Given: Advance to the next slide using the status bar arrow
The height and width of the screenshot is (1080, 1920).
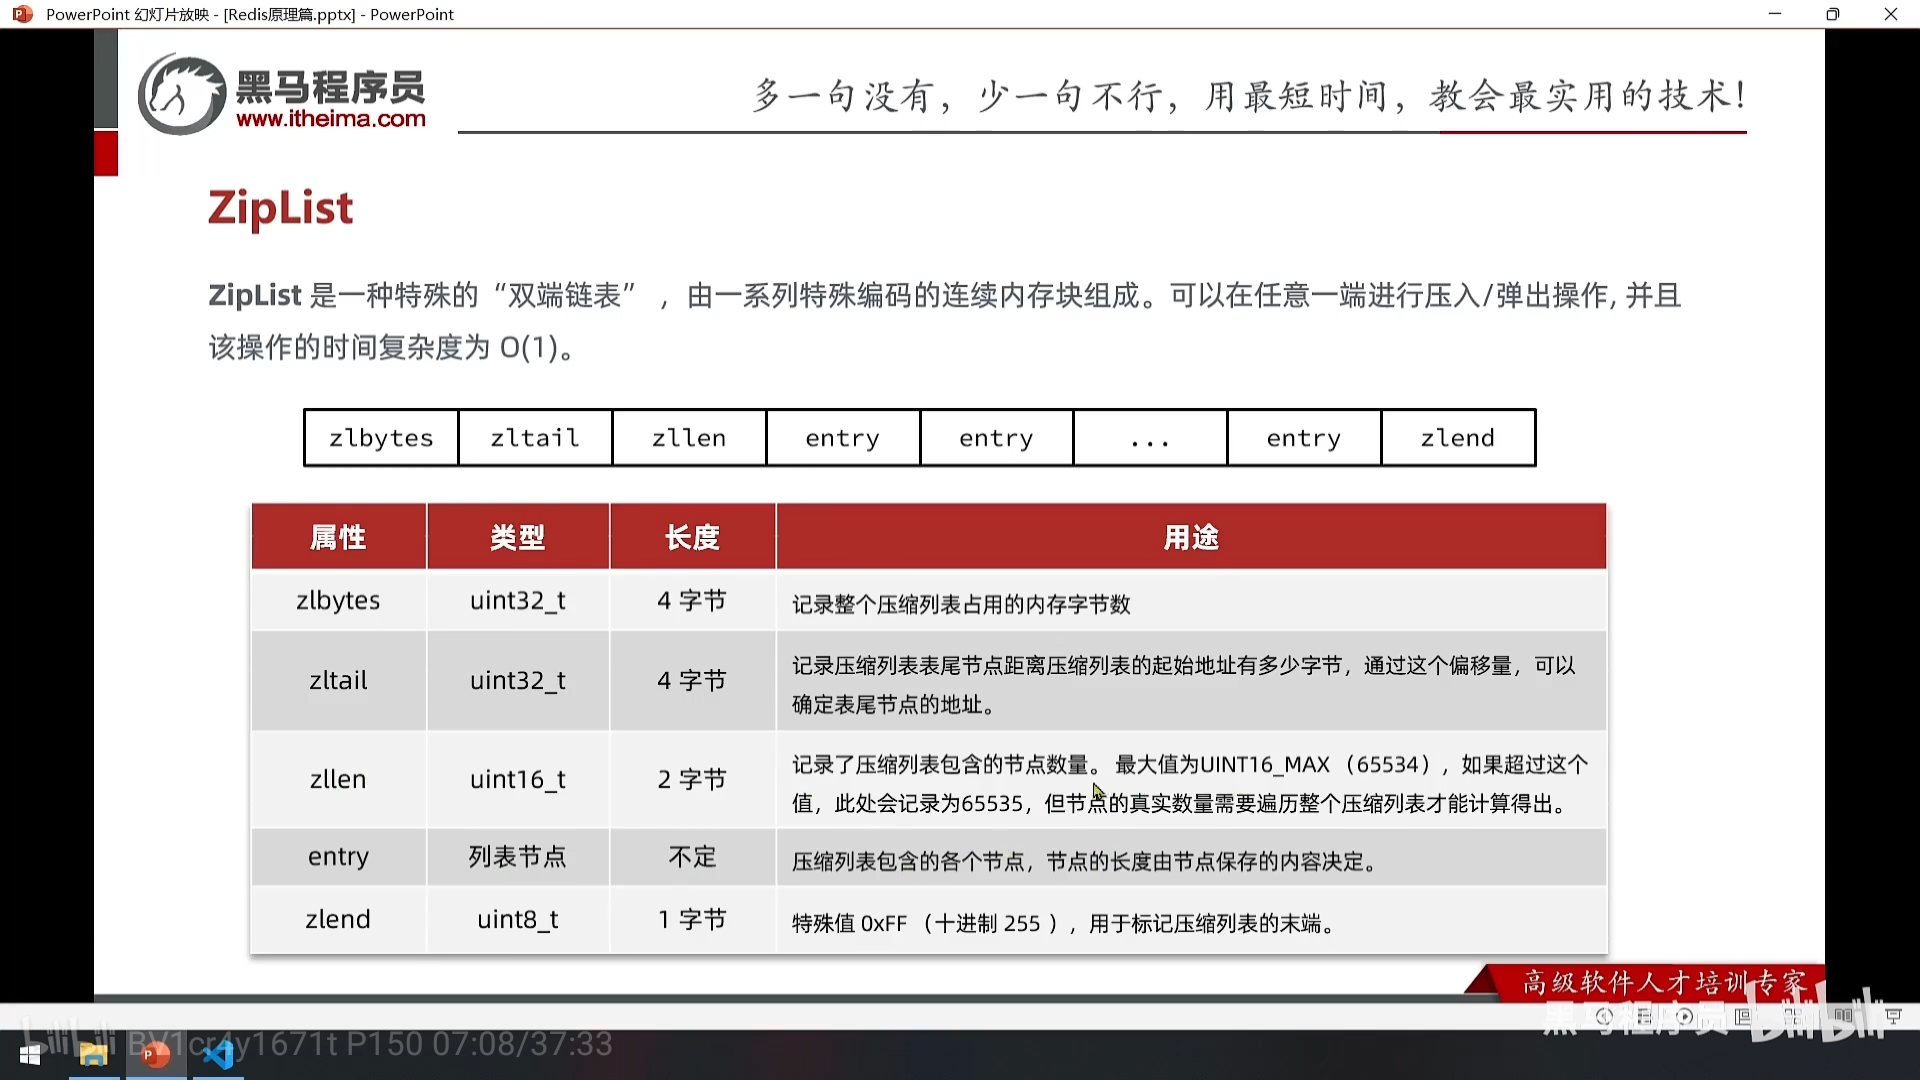Looking at the screenshot, I should 1685,1017.
